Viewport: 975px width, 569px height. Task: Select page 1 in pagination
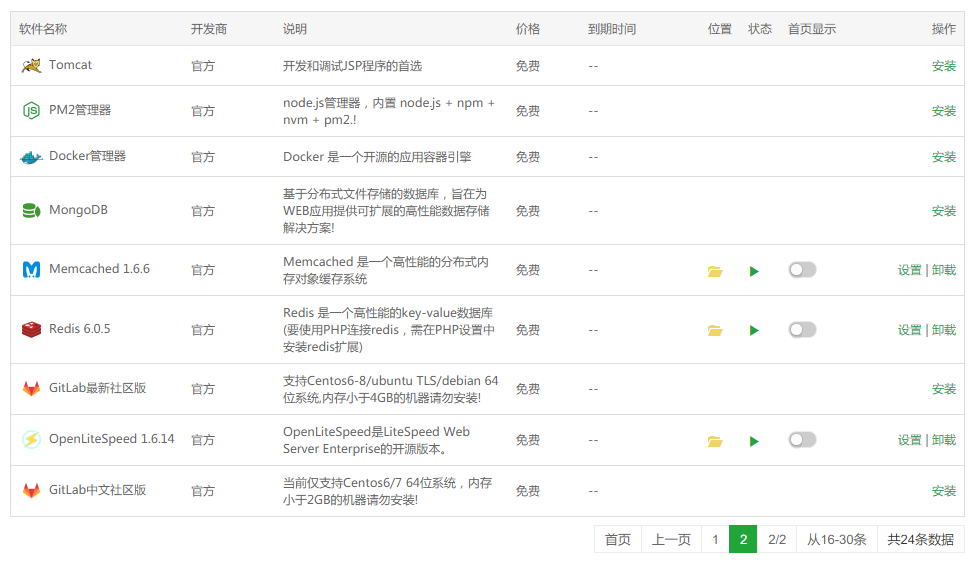point(715,539)
